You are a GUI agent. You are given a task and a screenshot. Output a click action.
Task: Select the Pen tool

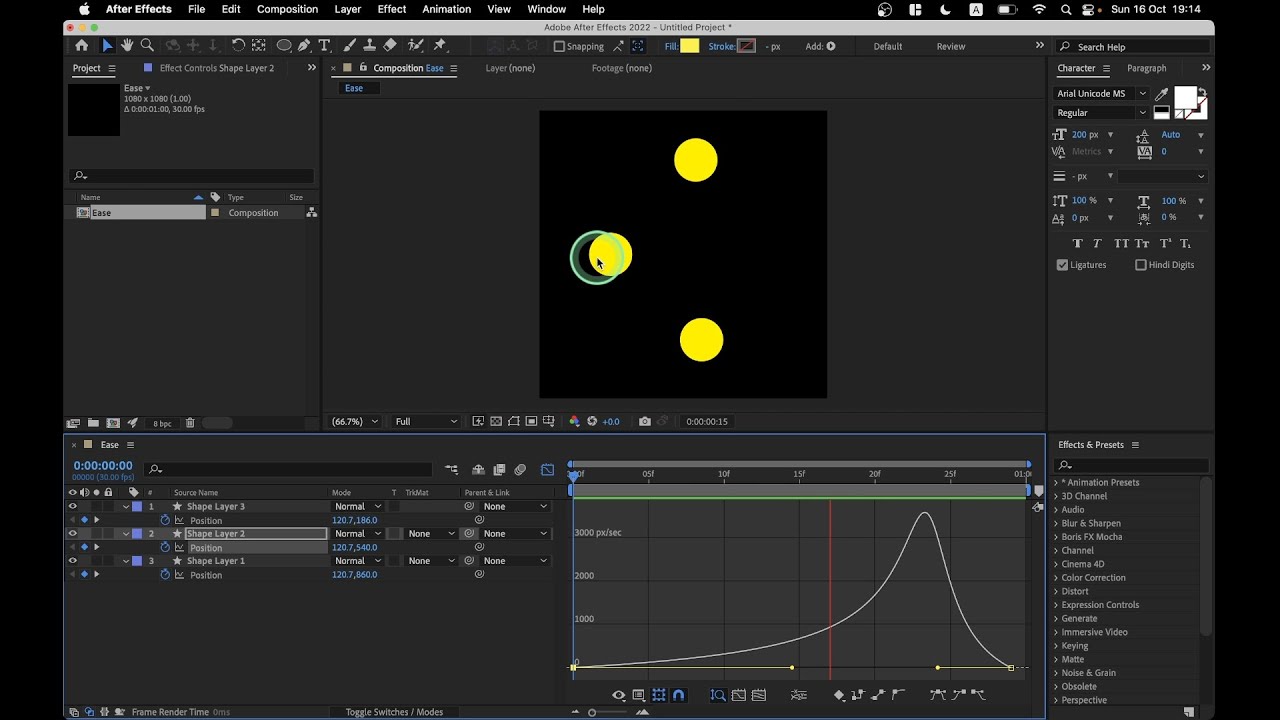(304, 46)
